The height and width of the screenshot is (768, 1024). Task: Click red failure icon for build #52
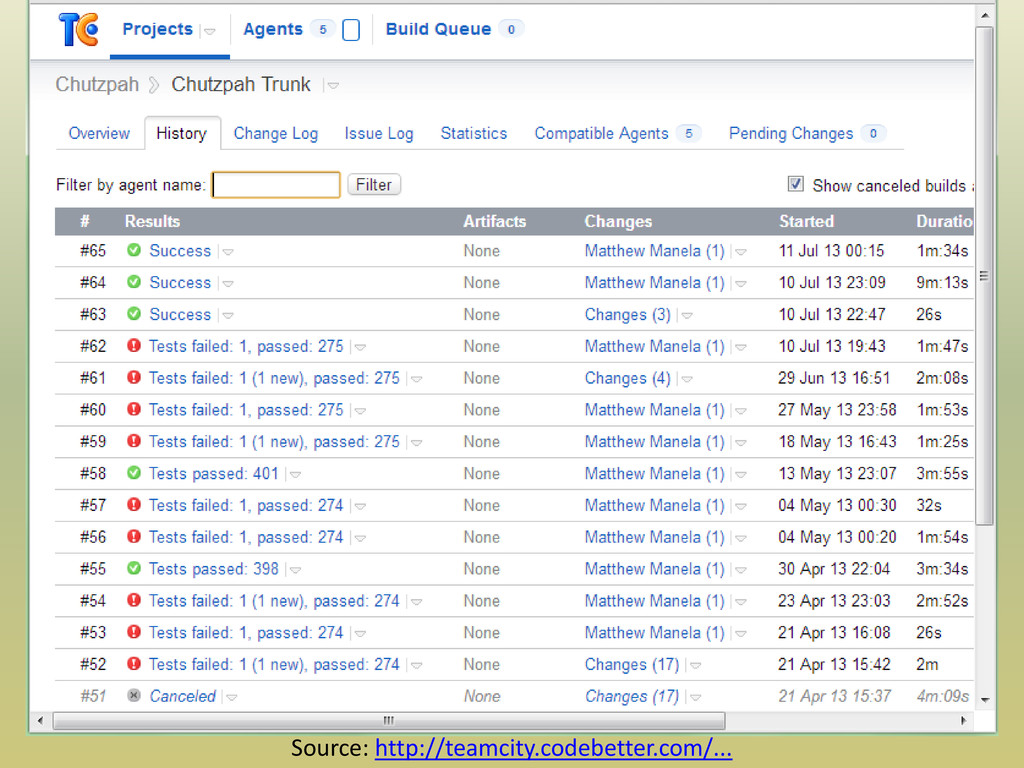(x=134, y=664)
